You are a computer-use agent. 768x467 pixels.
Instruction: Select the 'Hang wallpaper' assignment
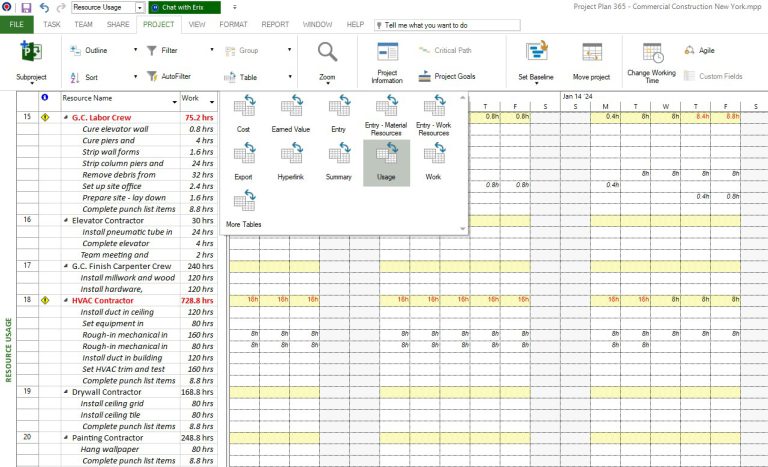click(x=110, y=449)
